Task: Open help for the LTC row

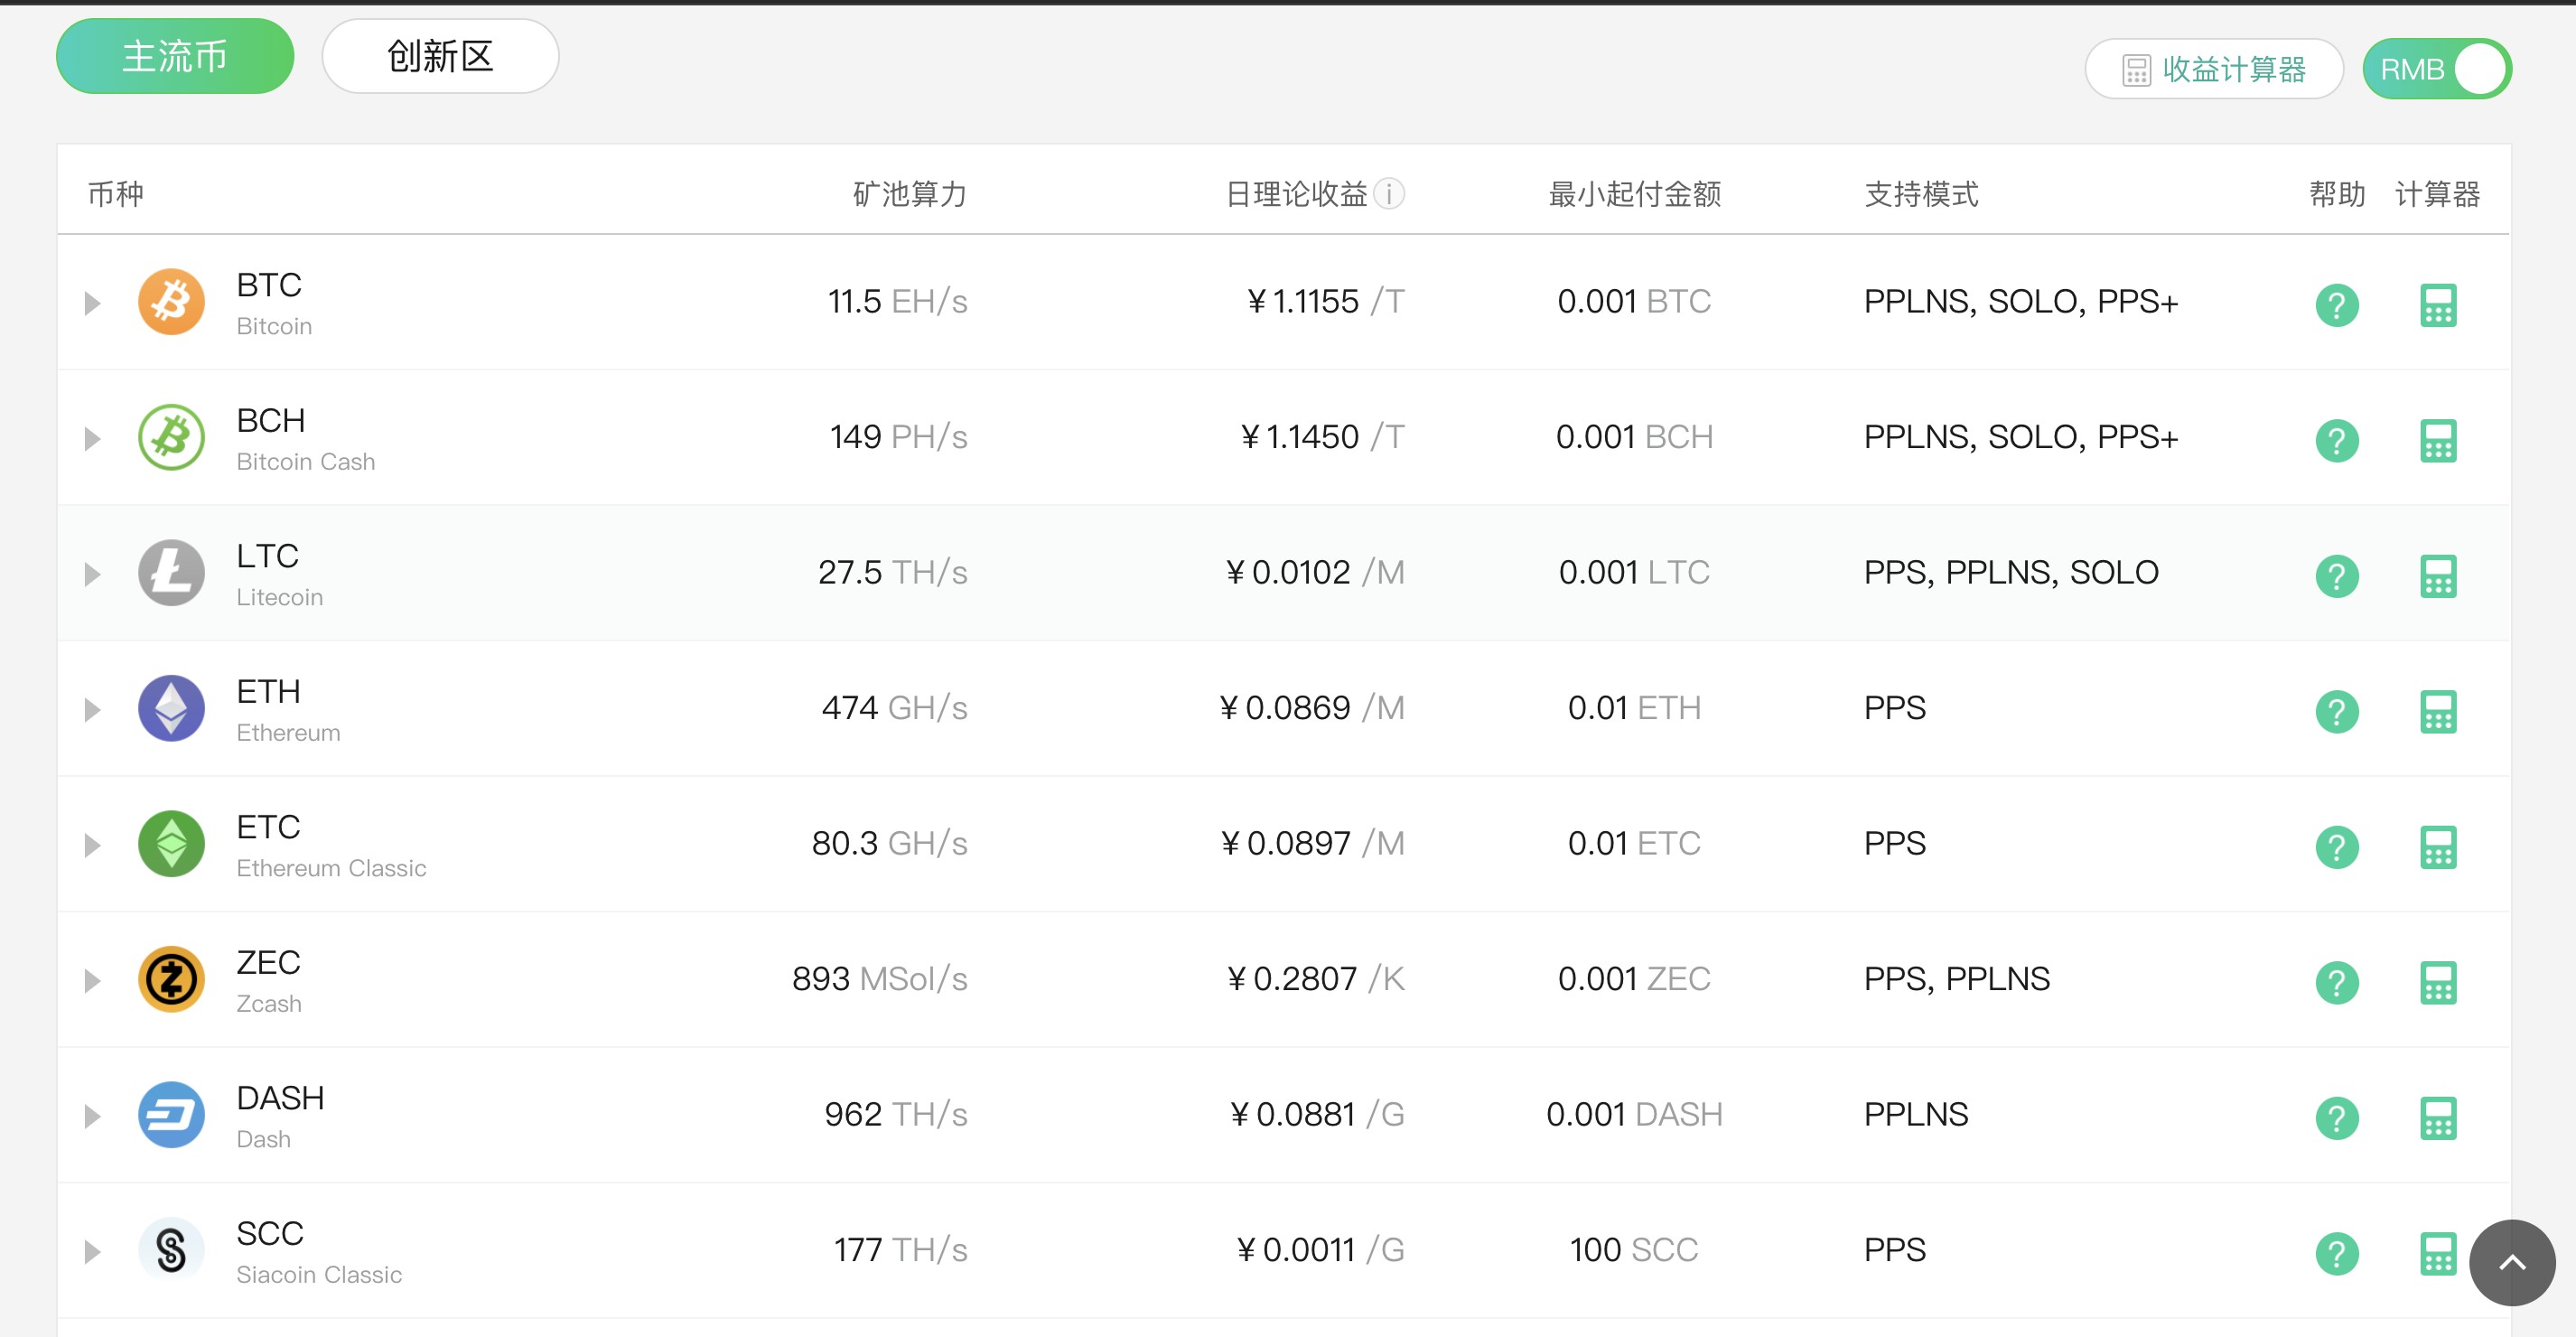Action: [2336, 576]
